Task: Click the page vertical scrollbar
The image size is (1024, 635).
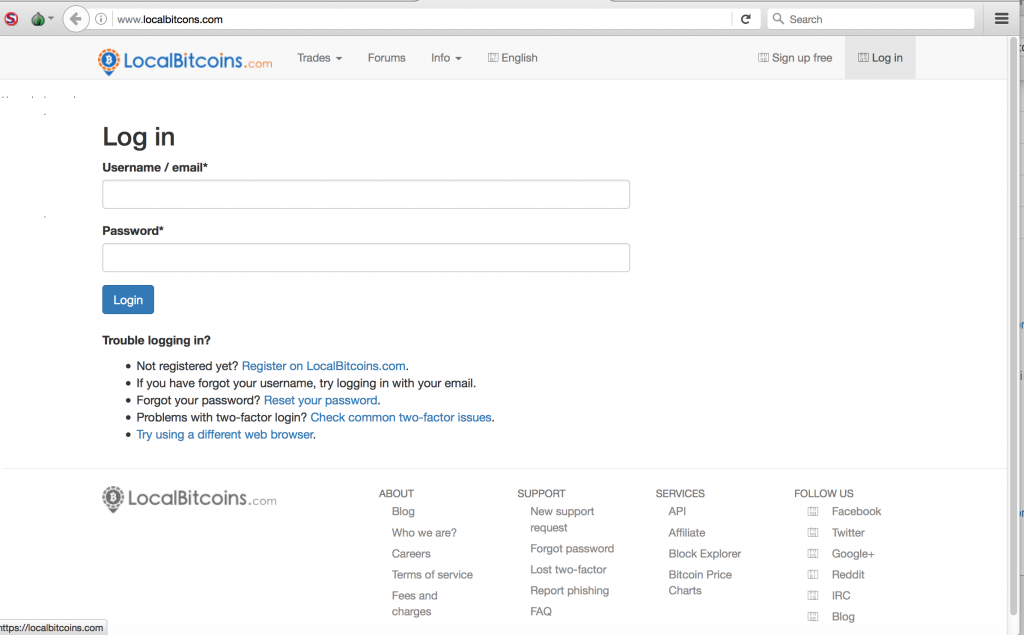Action: pyautogui.click(x=1014, y=327)
